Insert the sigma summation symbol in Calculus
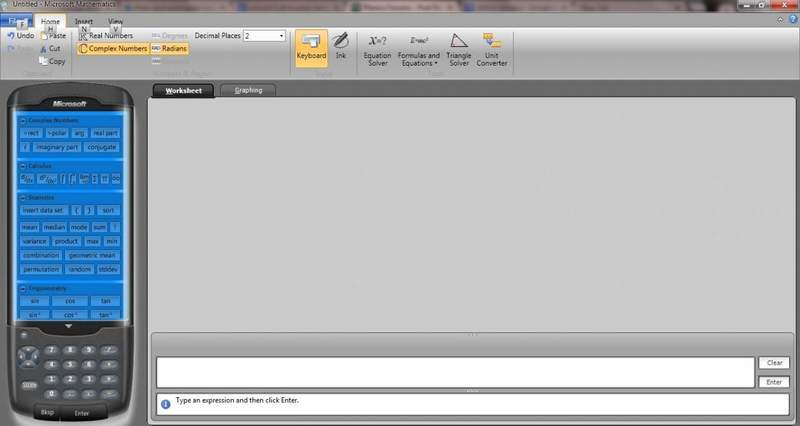800x426 pixels. tap(95, 179)
